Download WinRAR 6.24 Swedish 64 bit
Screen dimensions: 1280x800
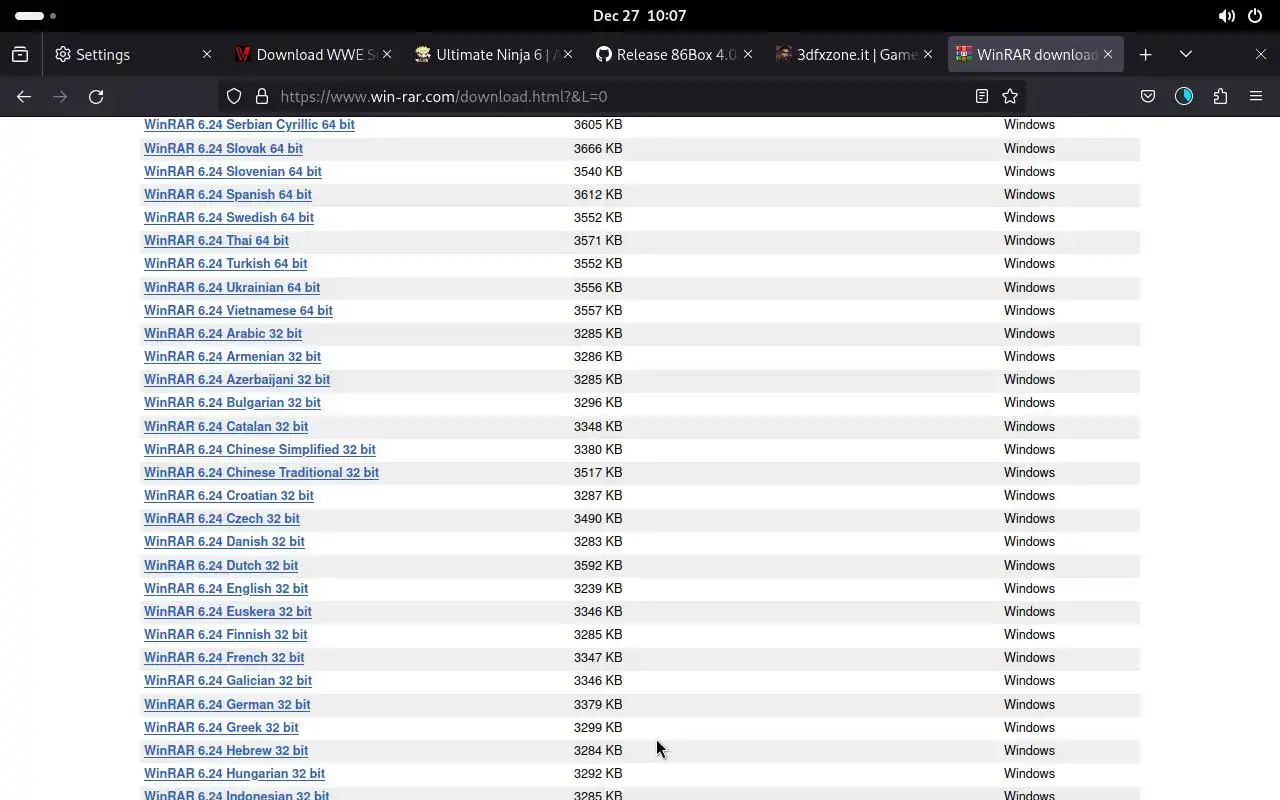tap(229, 217)
